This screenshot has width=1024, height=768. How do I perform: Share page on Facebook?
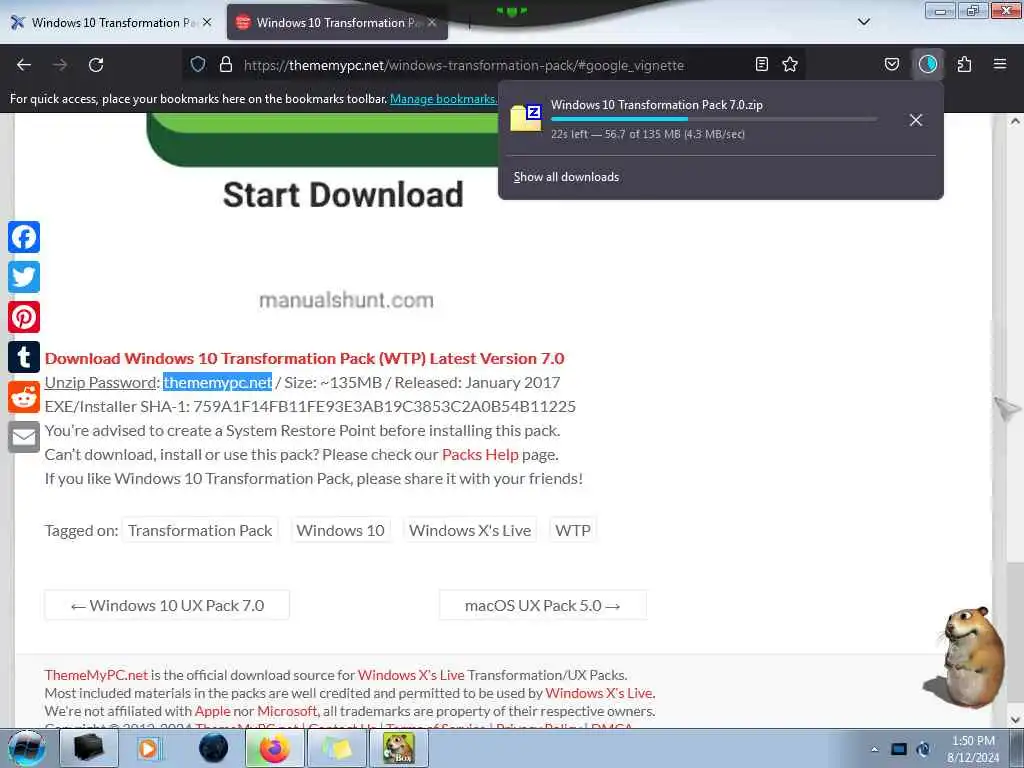[x=24, y=237]
